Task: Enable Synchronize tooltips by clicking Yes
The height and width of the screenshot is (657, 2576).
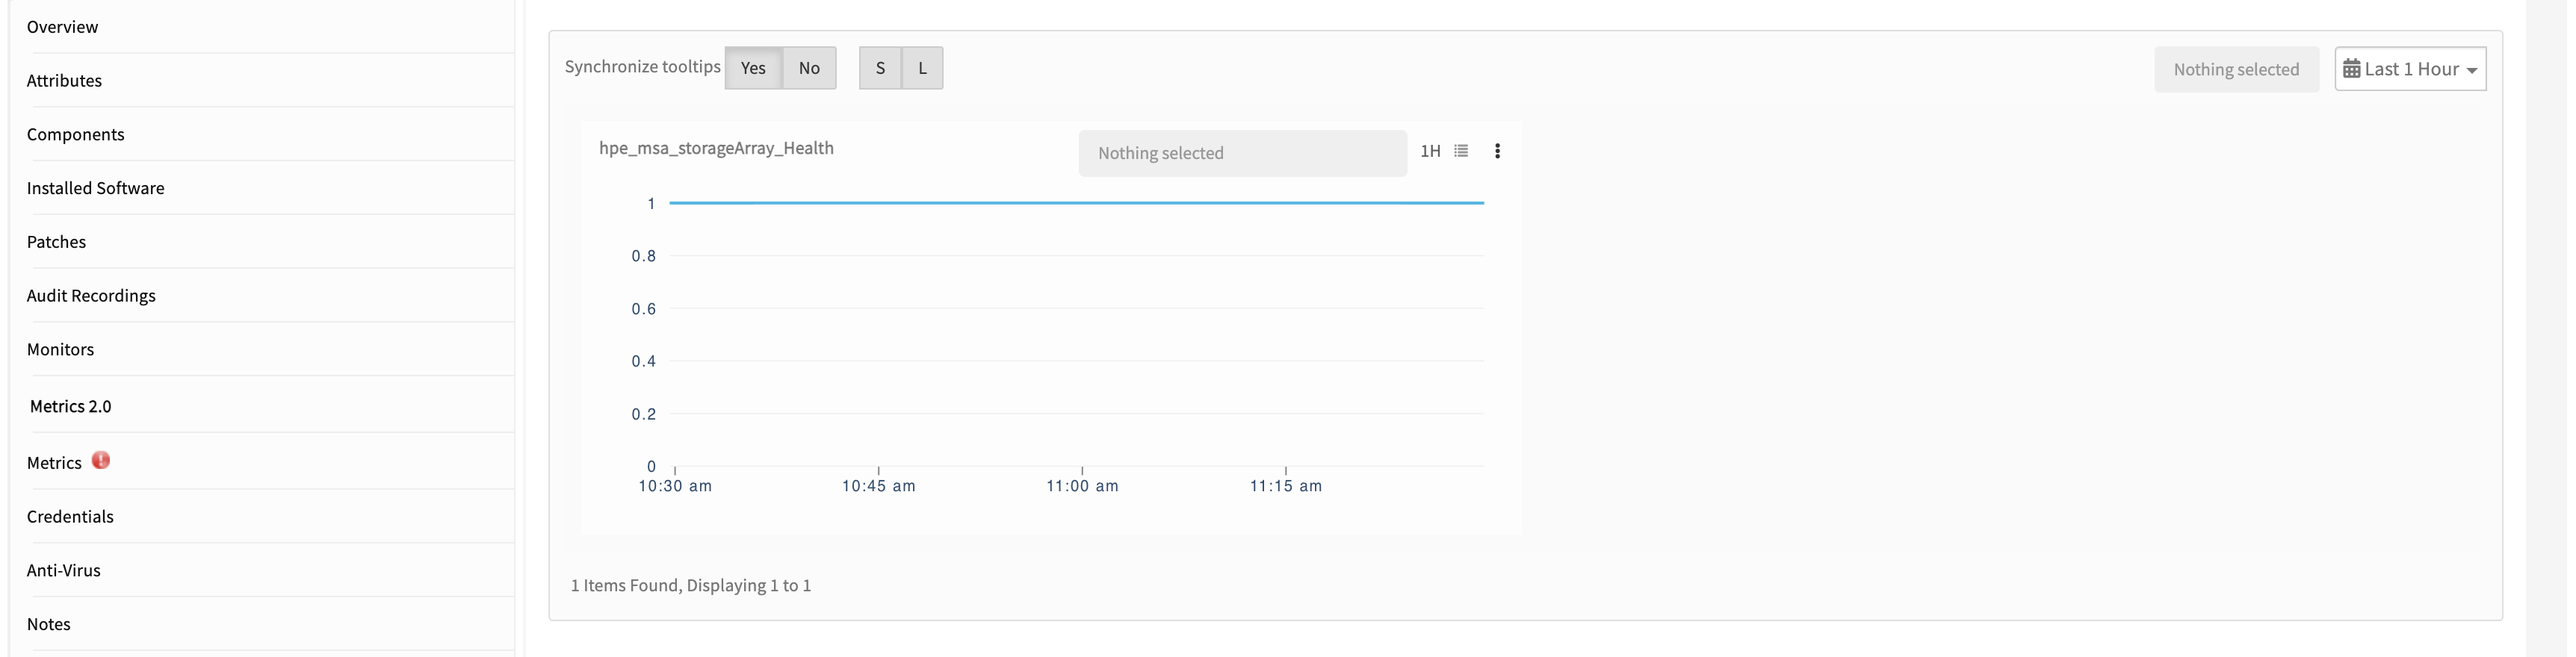Action: pyautogui.click(x=753, y=68)
